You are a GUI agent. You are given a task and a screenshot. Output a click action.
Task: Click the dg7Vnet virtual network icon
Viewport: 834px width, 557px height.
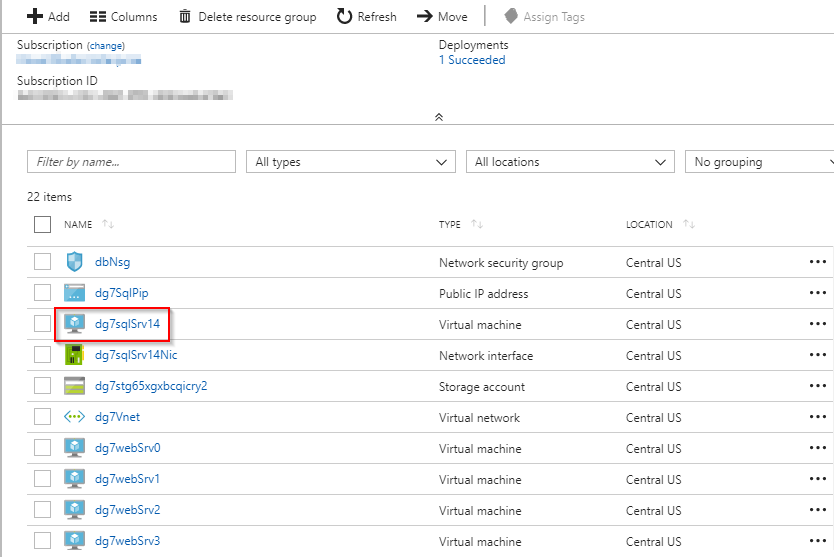pos(74,417)
